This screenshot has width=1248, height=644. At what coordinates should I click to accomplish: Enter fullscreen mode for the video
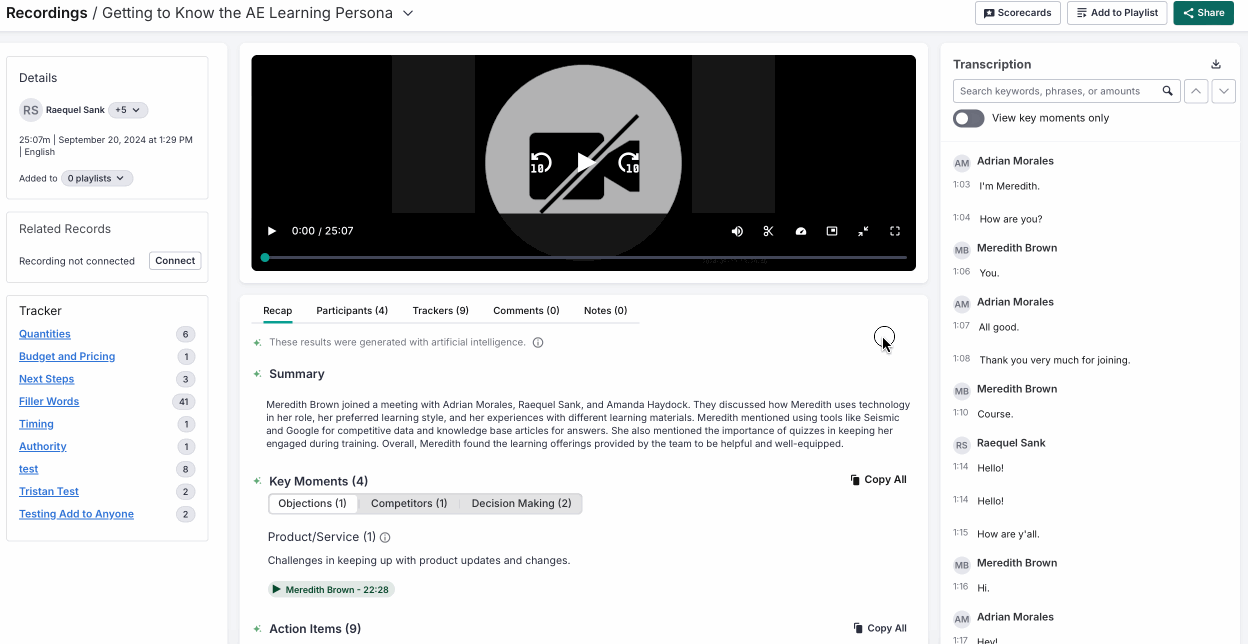pyautogui.click(x=895, y=231)
